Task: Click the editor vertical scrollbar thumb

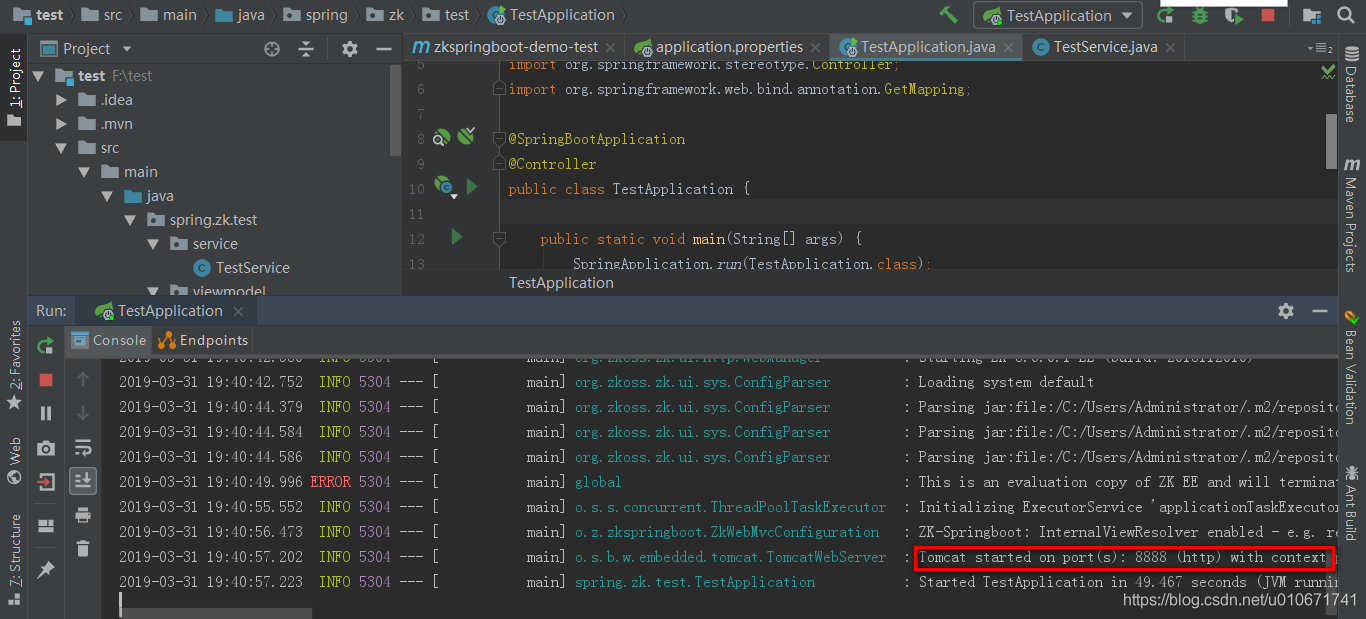Action: coord(1331,141)
